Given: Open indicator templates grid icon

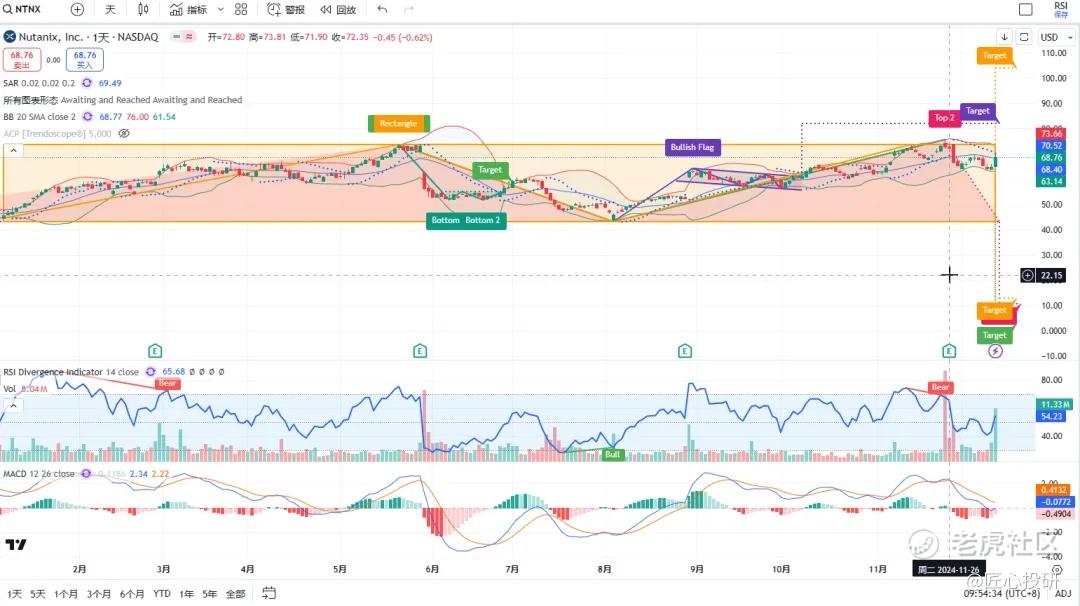Looking at the screenshot, I should [241, 10].
